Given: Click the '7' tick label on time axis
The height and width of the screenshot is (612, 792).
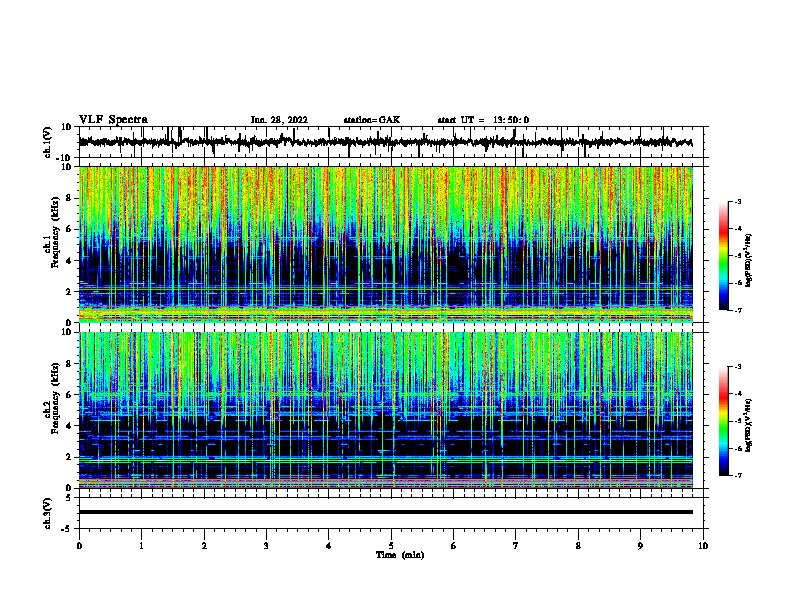Looking at the screenshot, I should click(516, 546).
